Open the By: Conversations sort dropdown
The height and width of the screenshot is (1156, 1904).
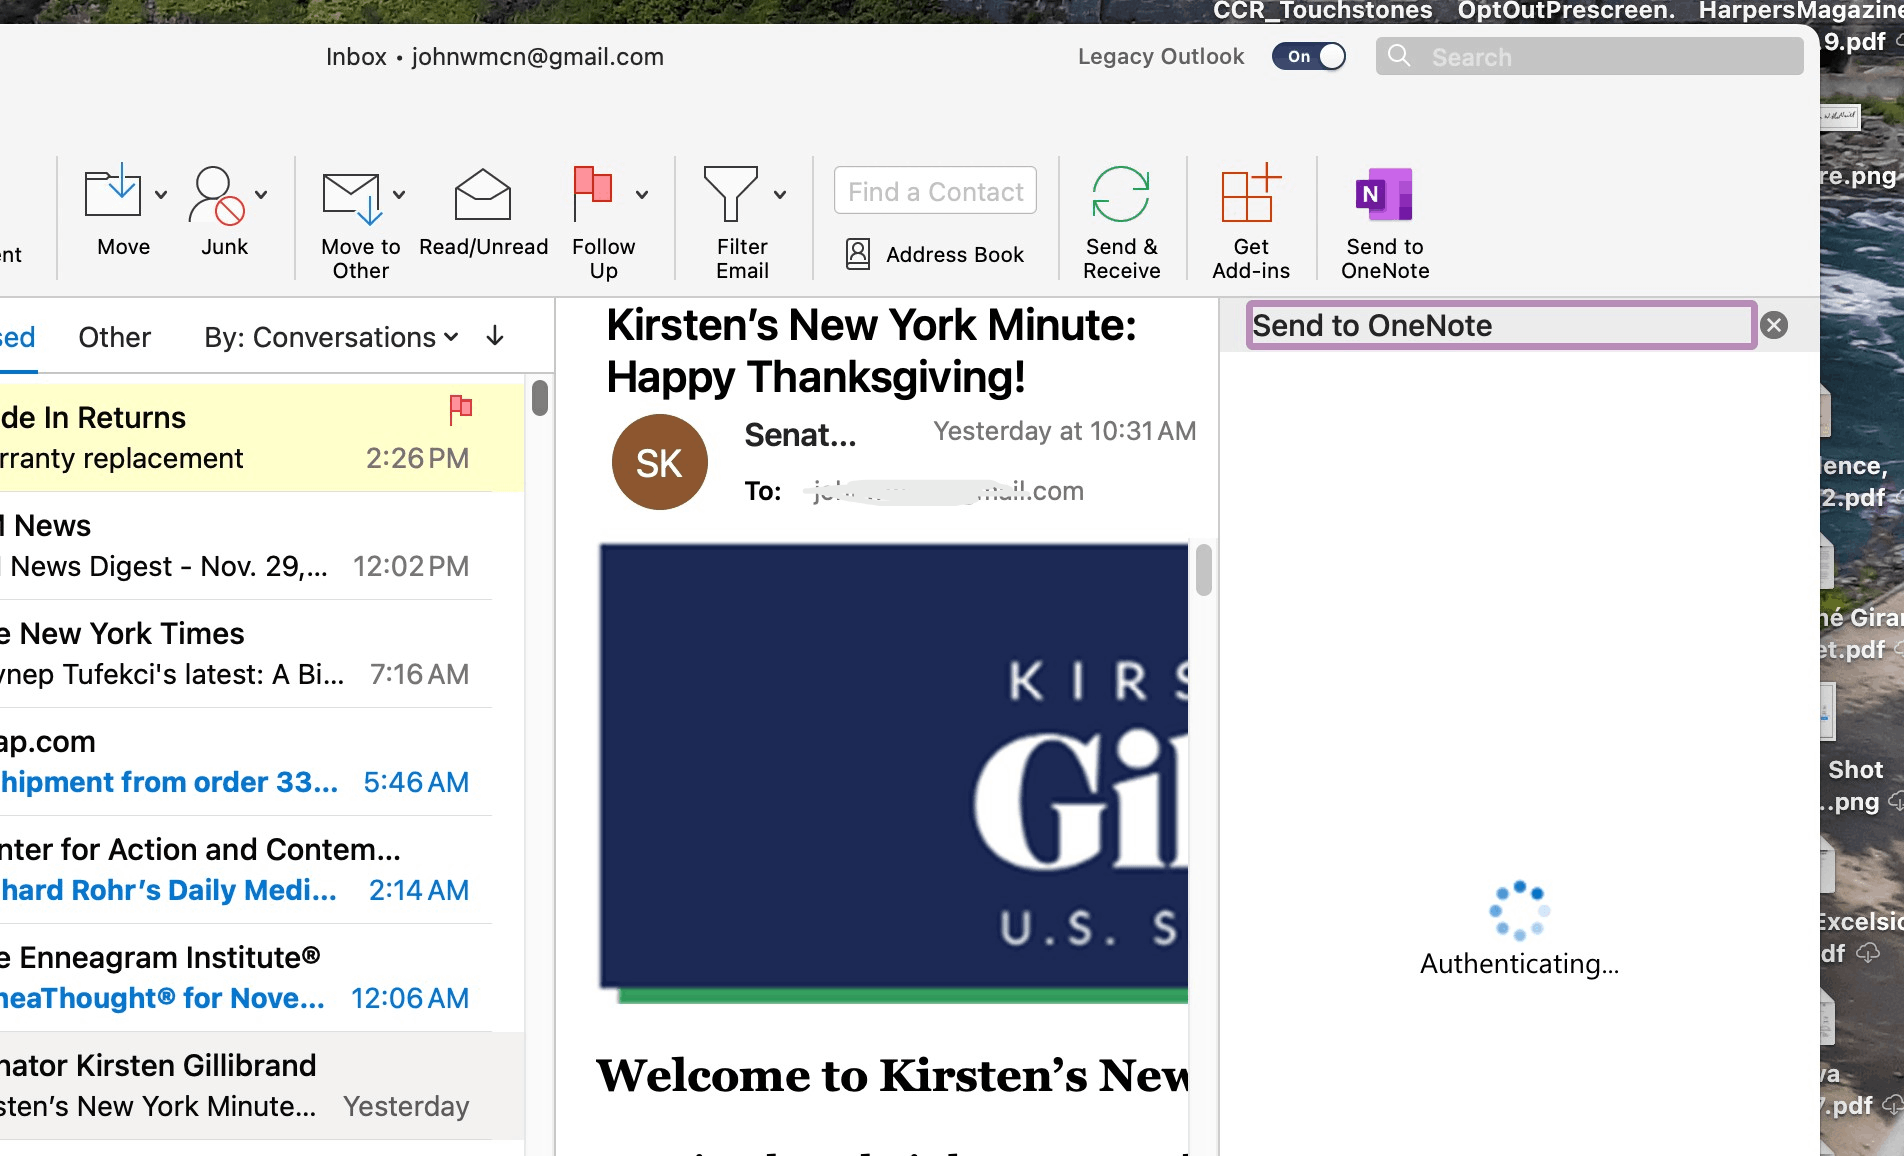click(x=331, y=337)
